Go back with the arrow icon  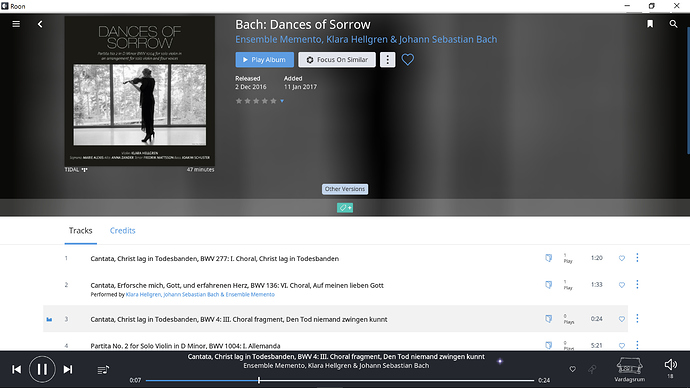tap(40, 24)
